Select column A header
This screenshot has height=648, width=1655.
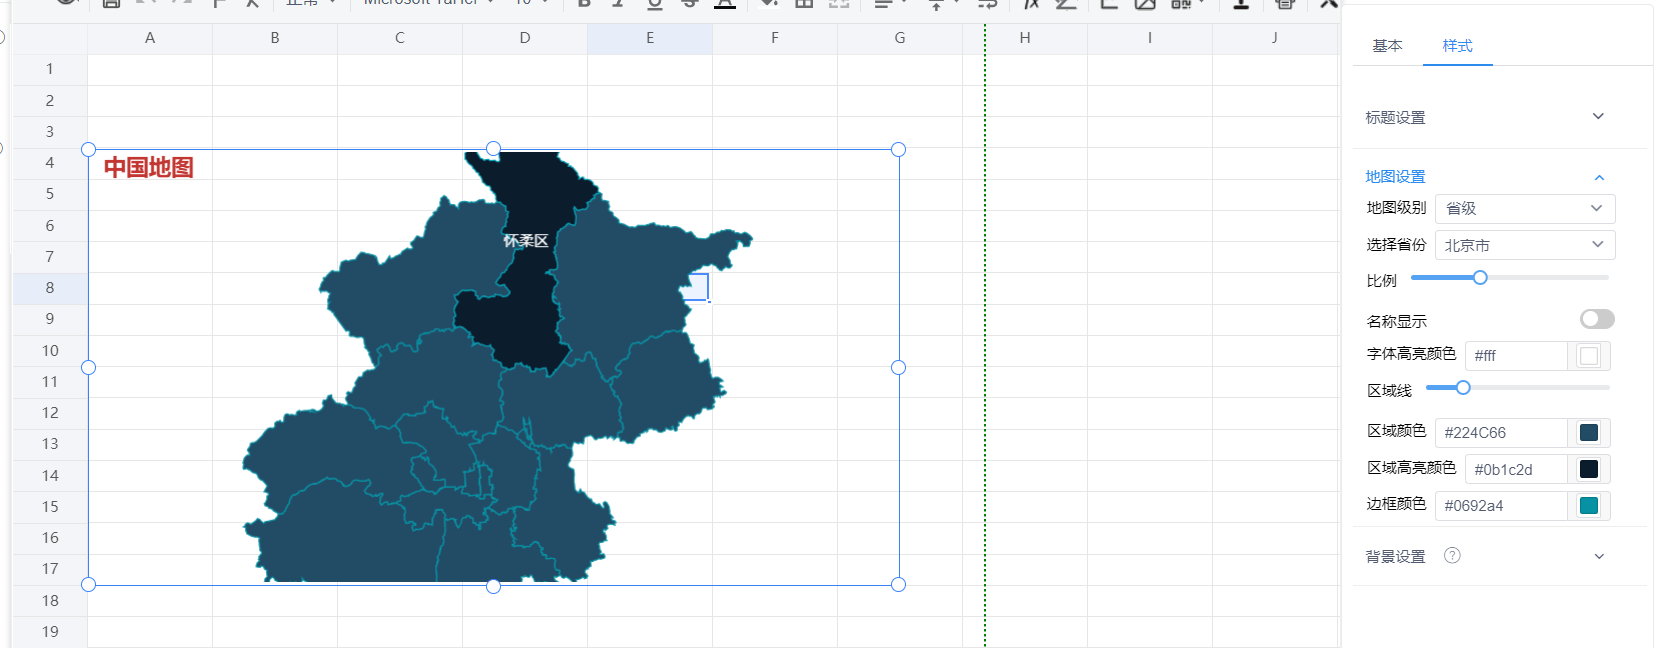click(x=150, y=38)
